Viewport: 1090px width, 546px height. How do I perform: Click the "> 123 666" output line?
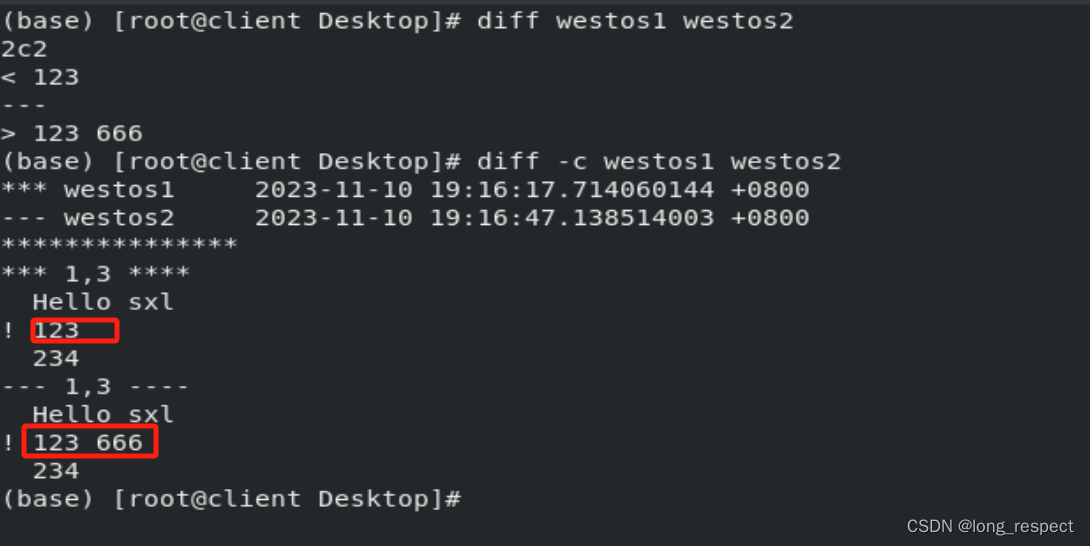[x=72, y=133]
